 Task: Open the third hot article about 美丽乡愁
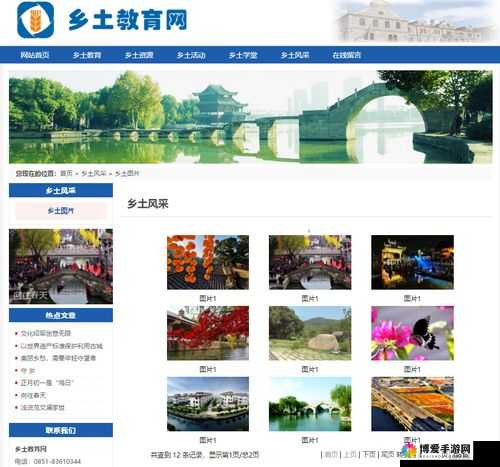(58, 358)
